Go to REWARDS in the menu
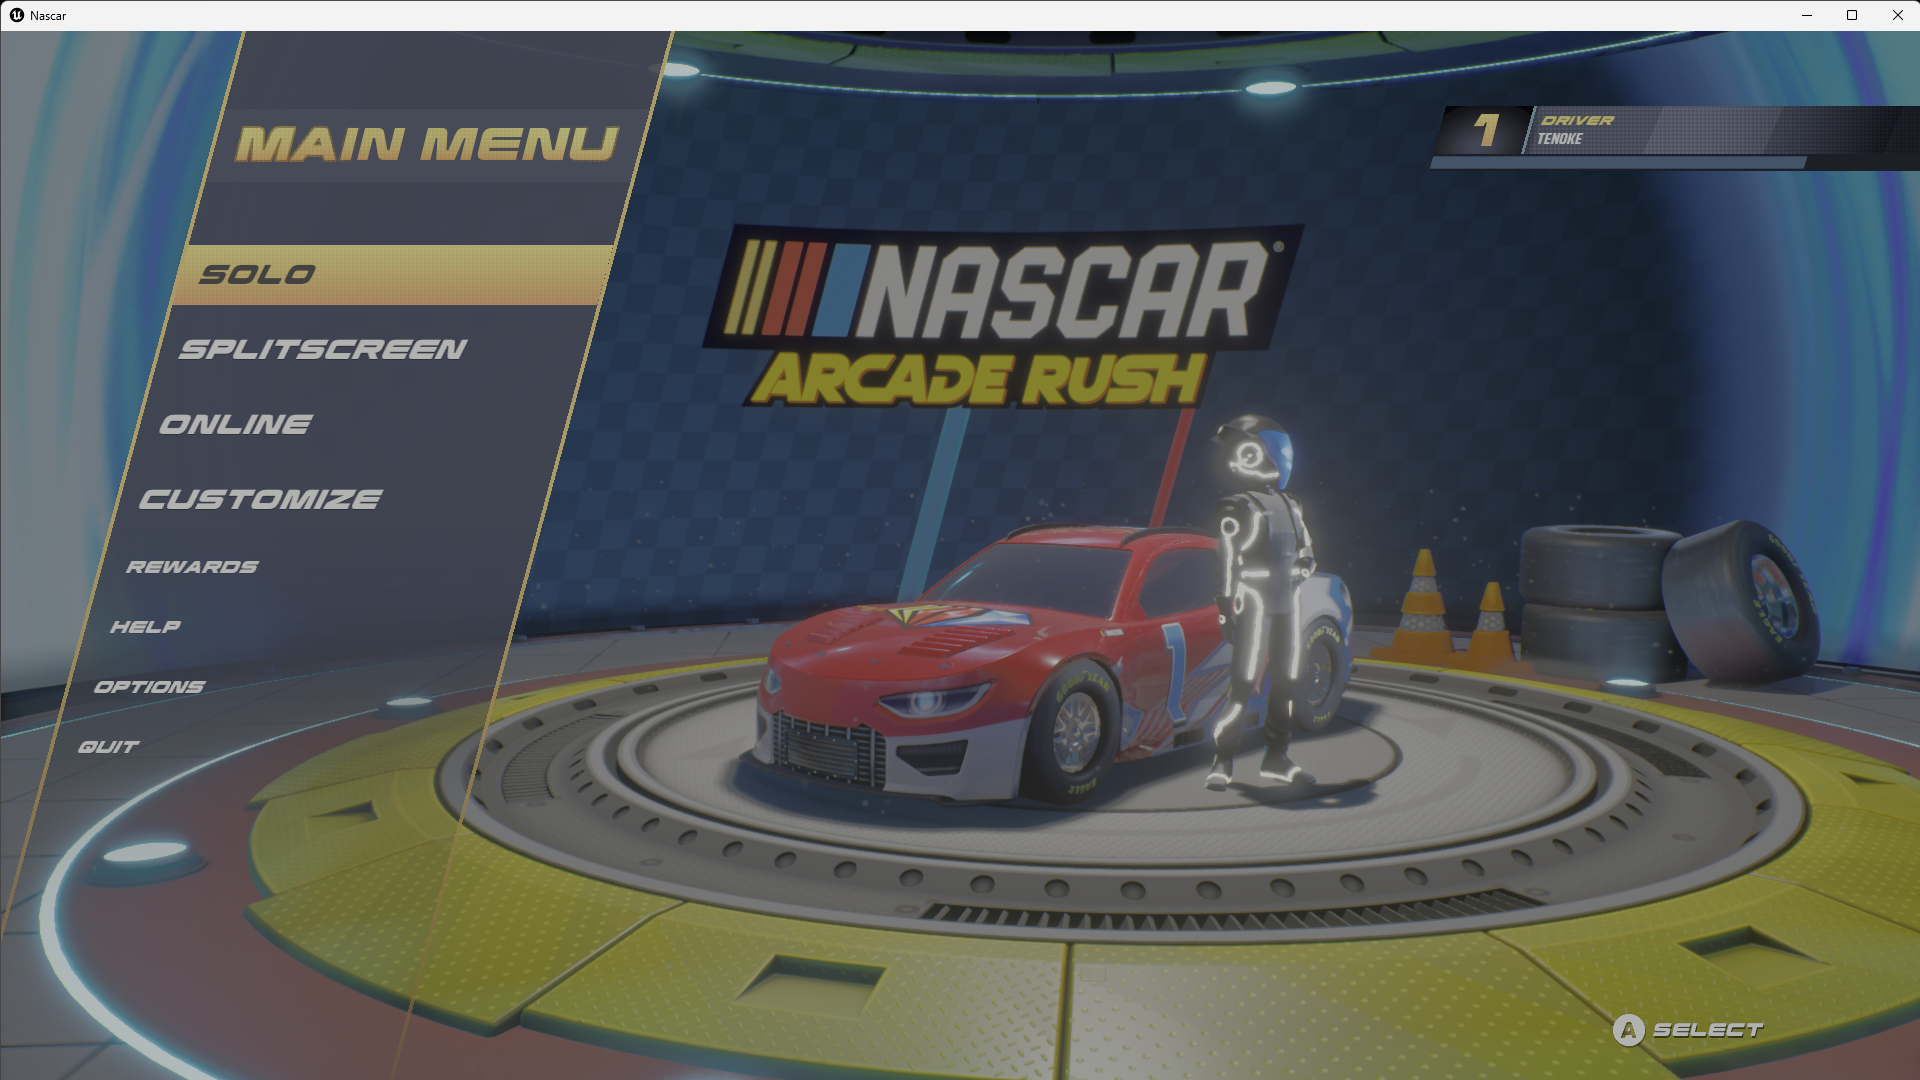The width and height of the screenshot is (1920, 1080). (192, 567)
